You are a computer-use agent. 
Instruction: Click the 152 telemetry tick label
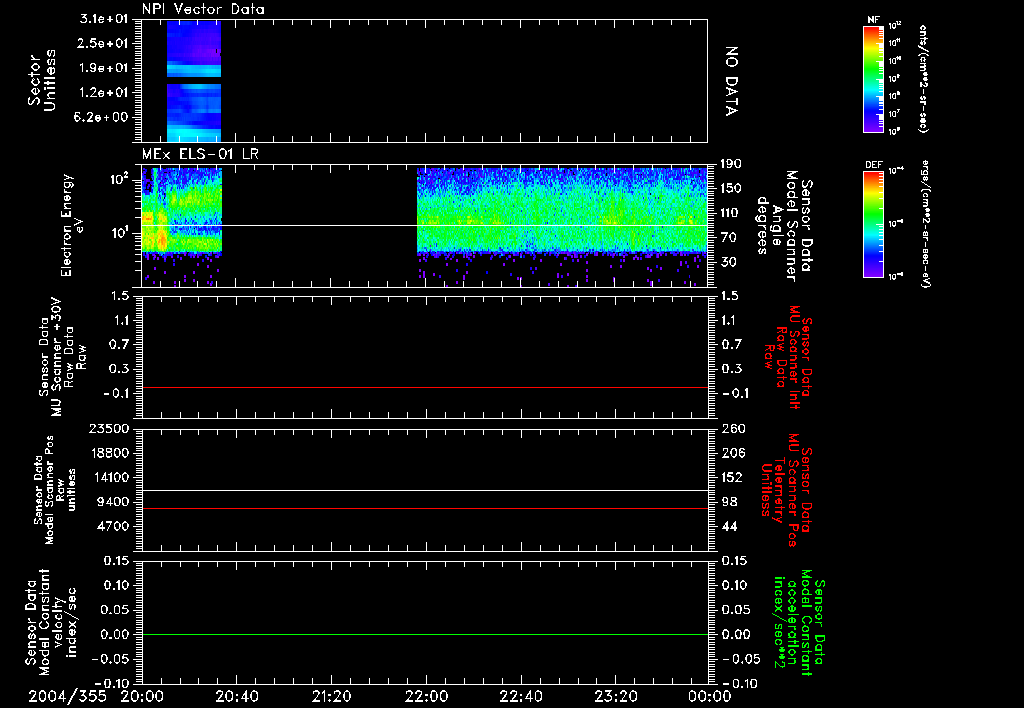731,477
